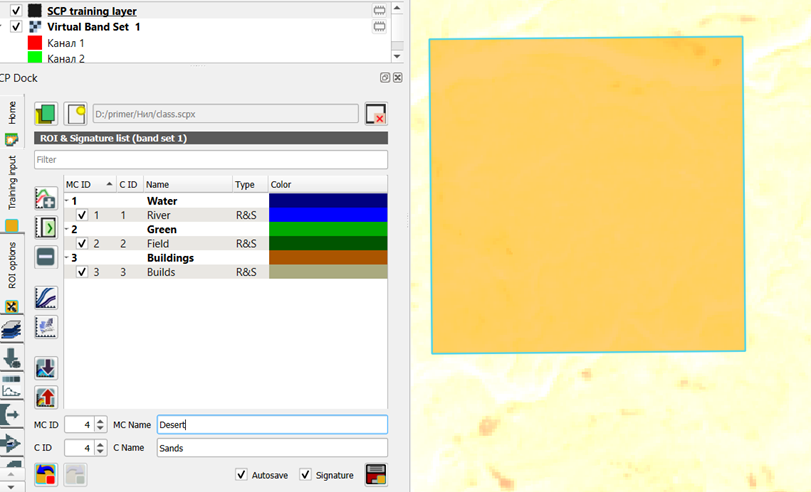Image resolution: width=811 pixels, height=492 pixels.
Task: Change the Green macroclass color
Action: click(328, 229)
